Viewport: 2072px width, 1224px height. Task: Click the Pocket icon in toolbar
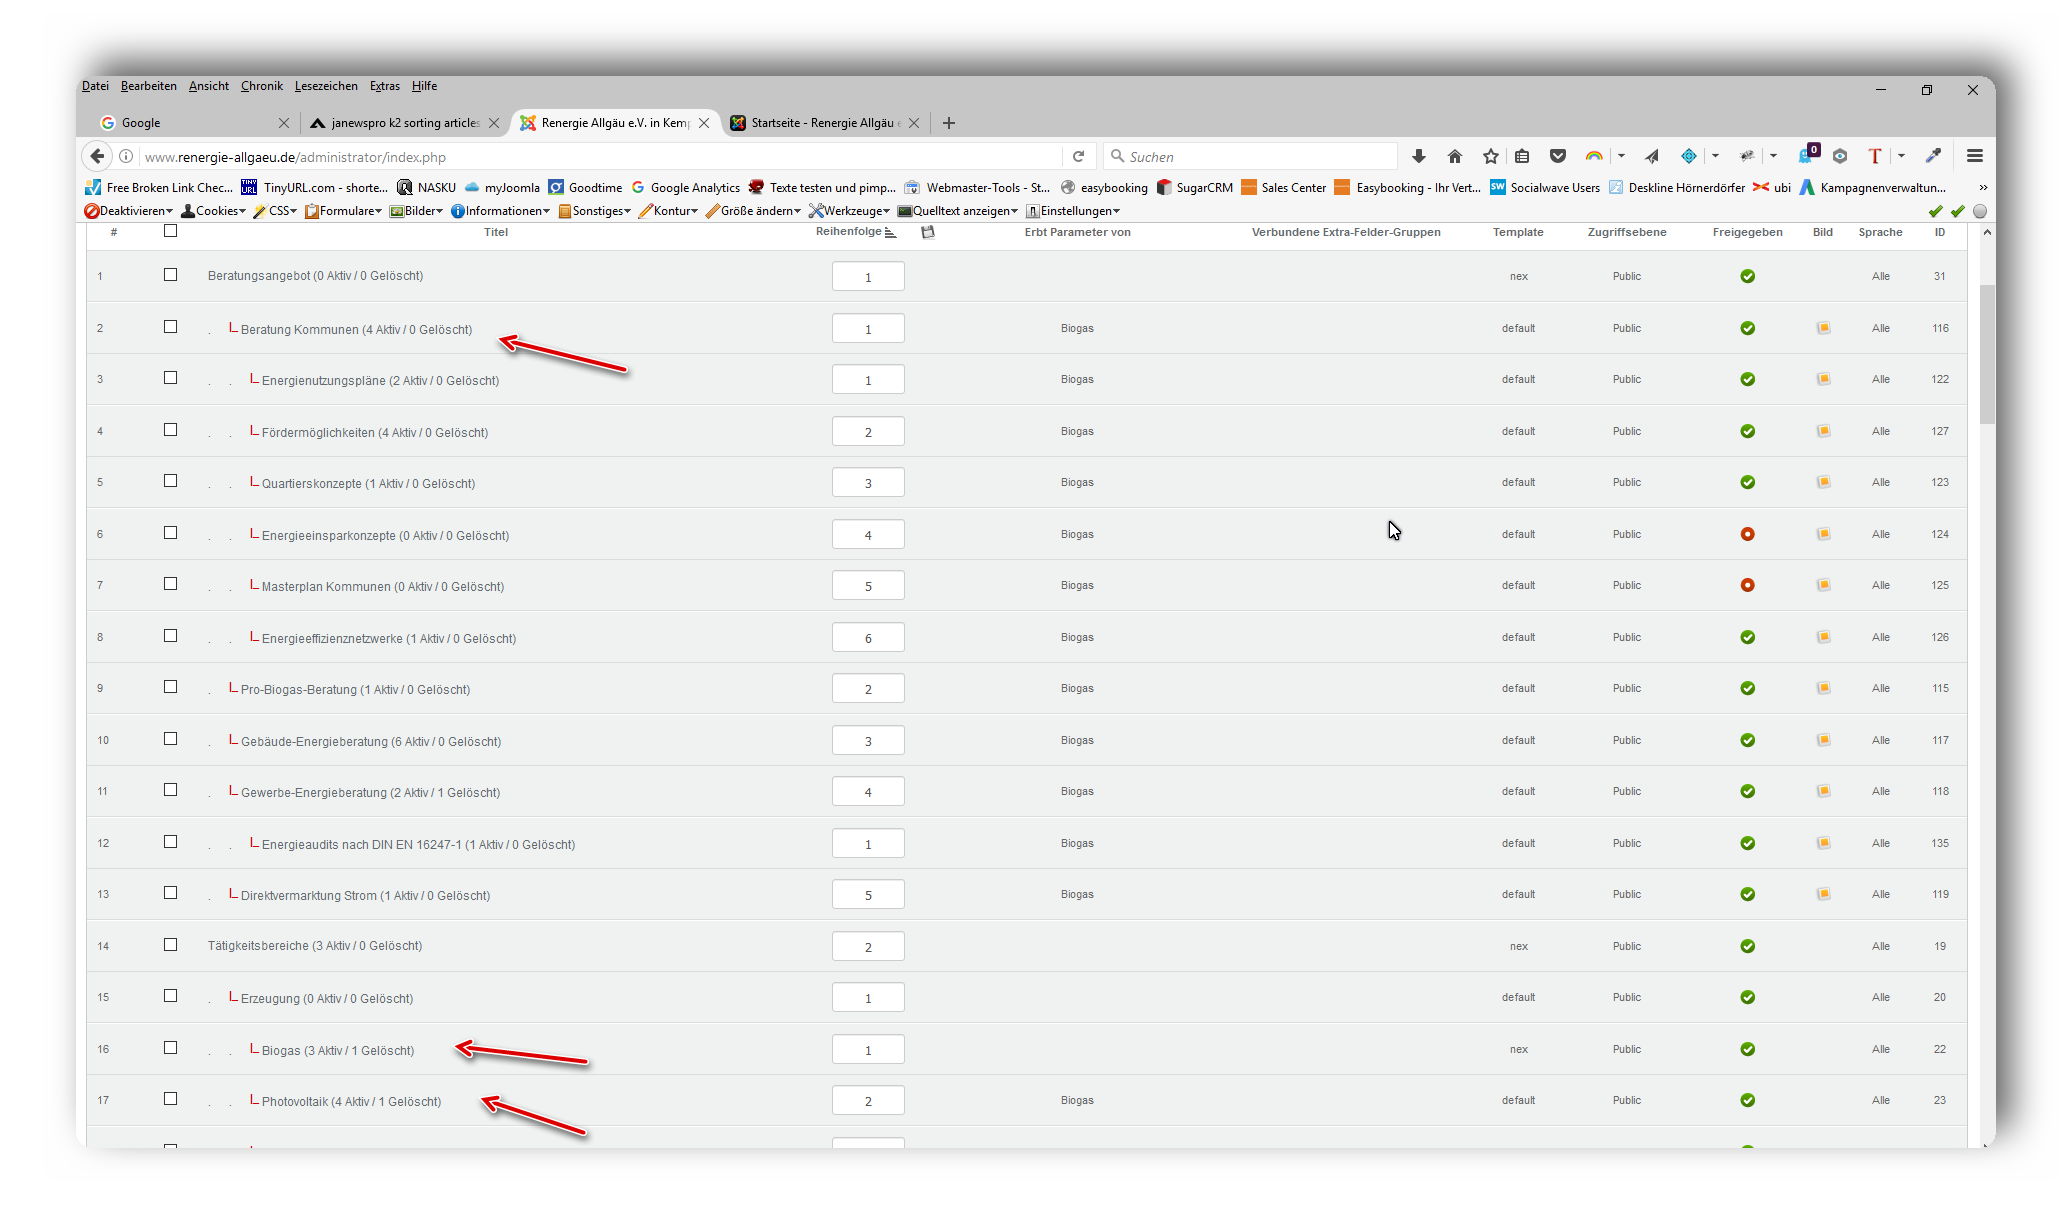[1557, 156]
